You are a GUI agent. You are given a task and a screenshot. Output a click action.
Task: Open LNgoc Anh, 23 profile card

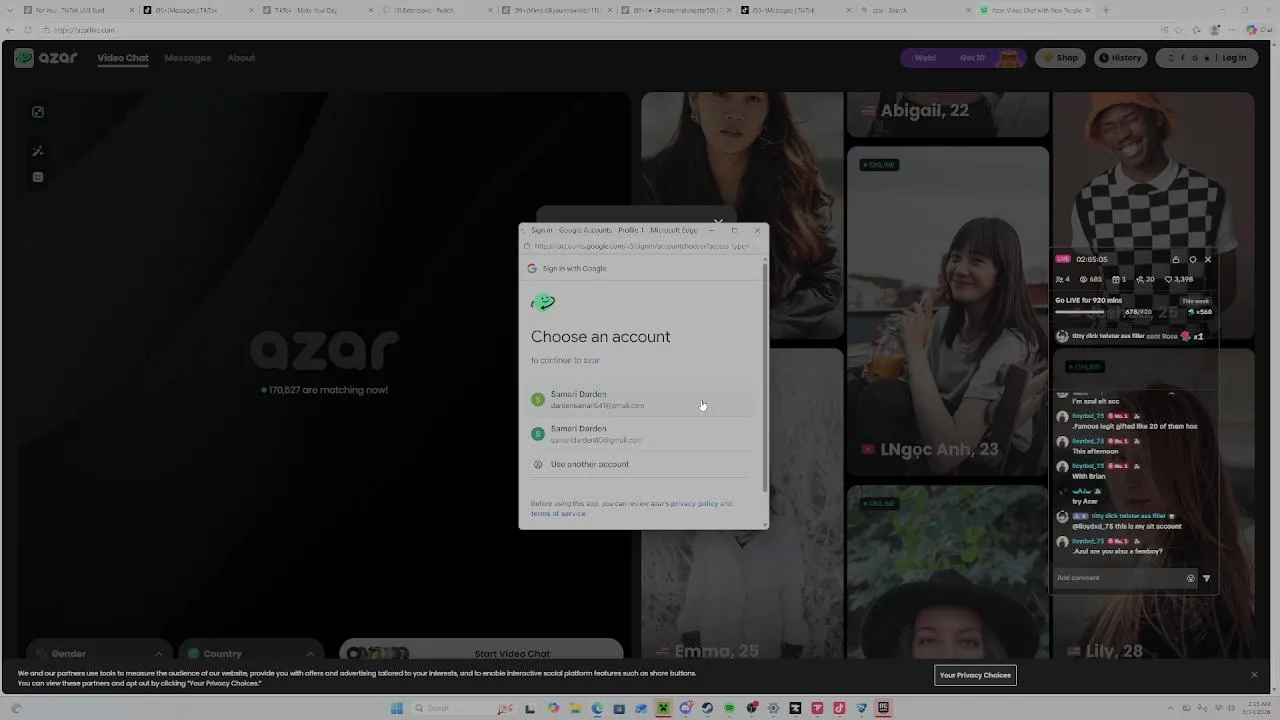(x=947, y=312)
